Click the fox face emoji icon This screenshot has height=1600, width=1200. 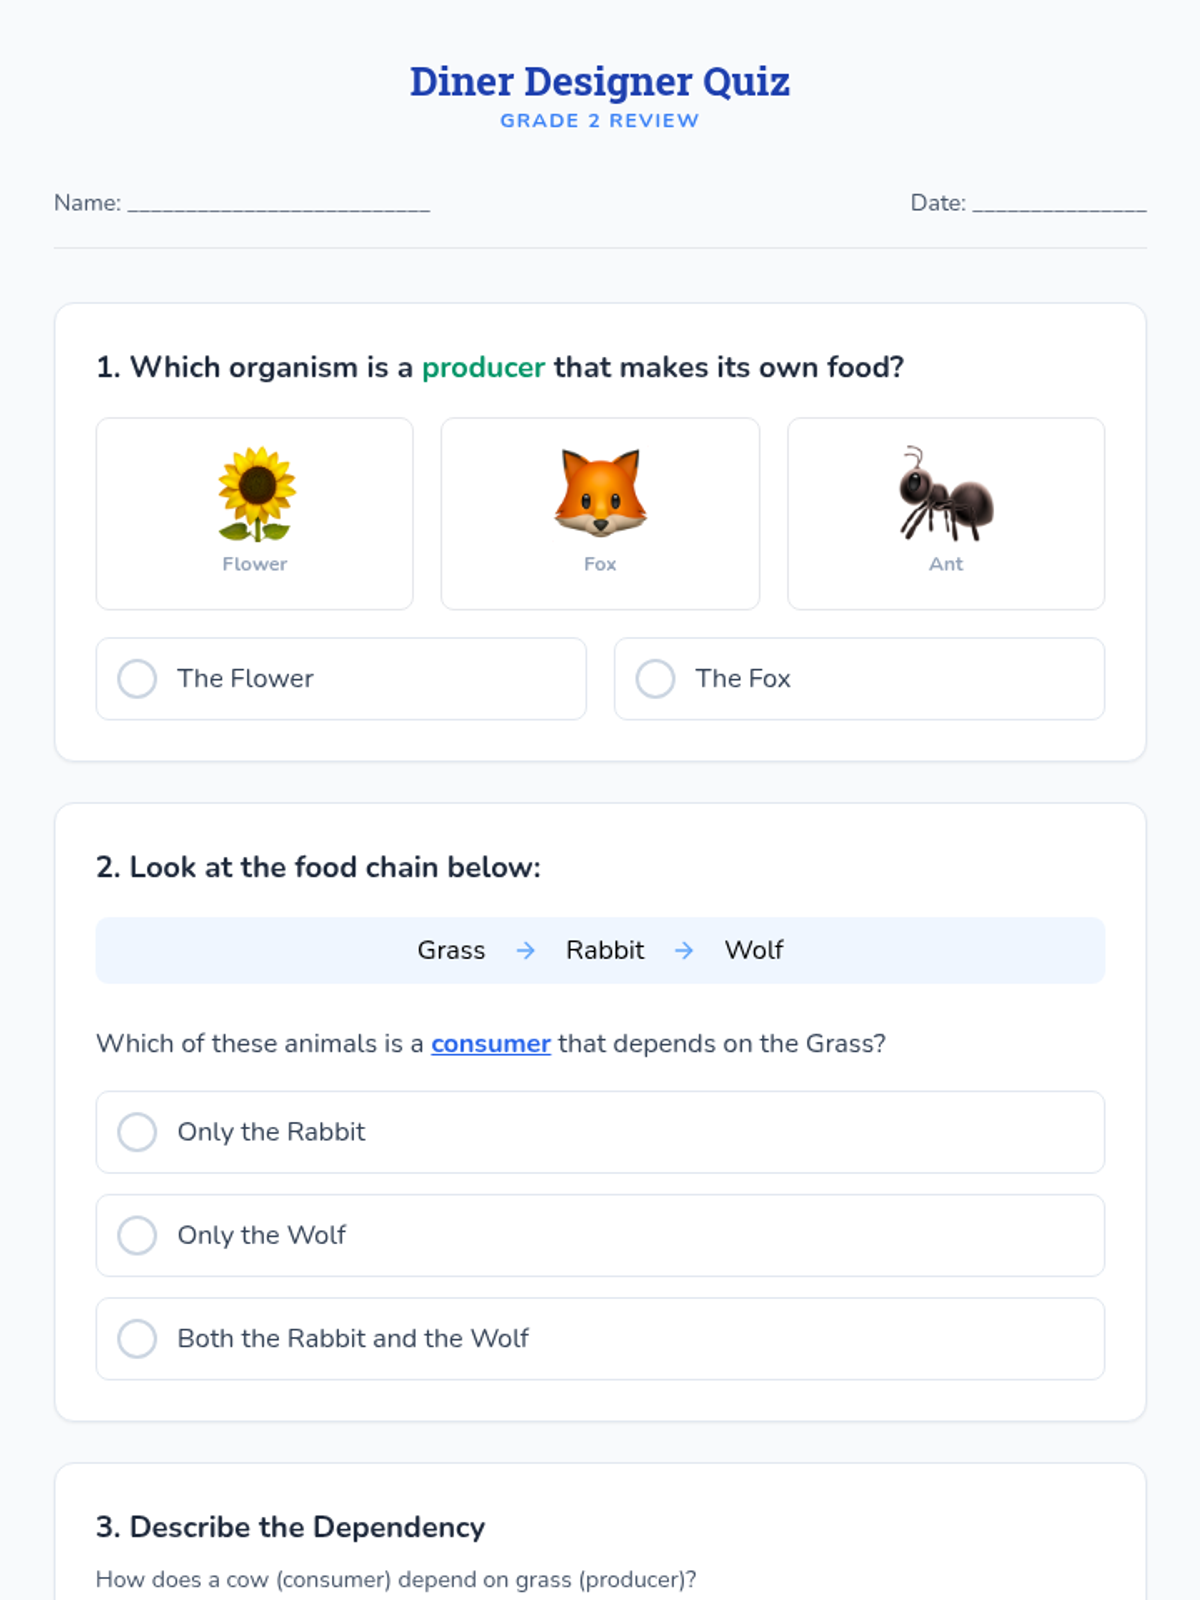click(x=600, y=492)
